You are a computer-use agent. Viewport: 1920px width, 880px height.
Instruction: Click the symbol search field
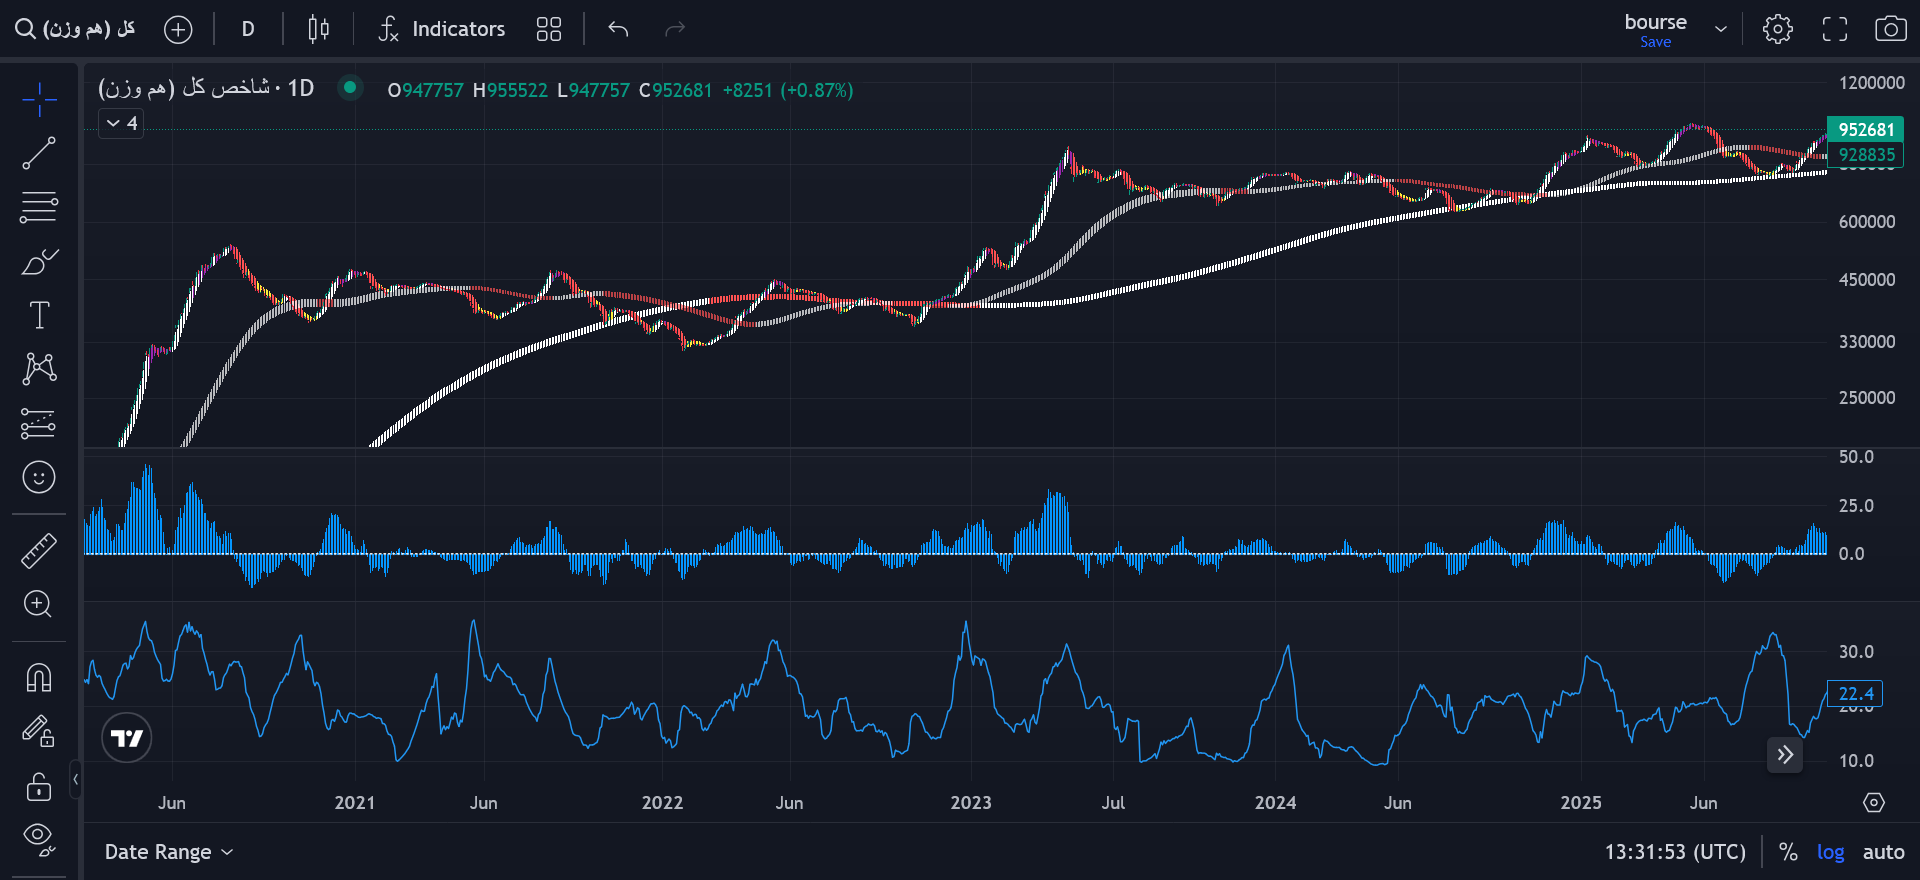[x=76, y=29]
